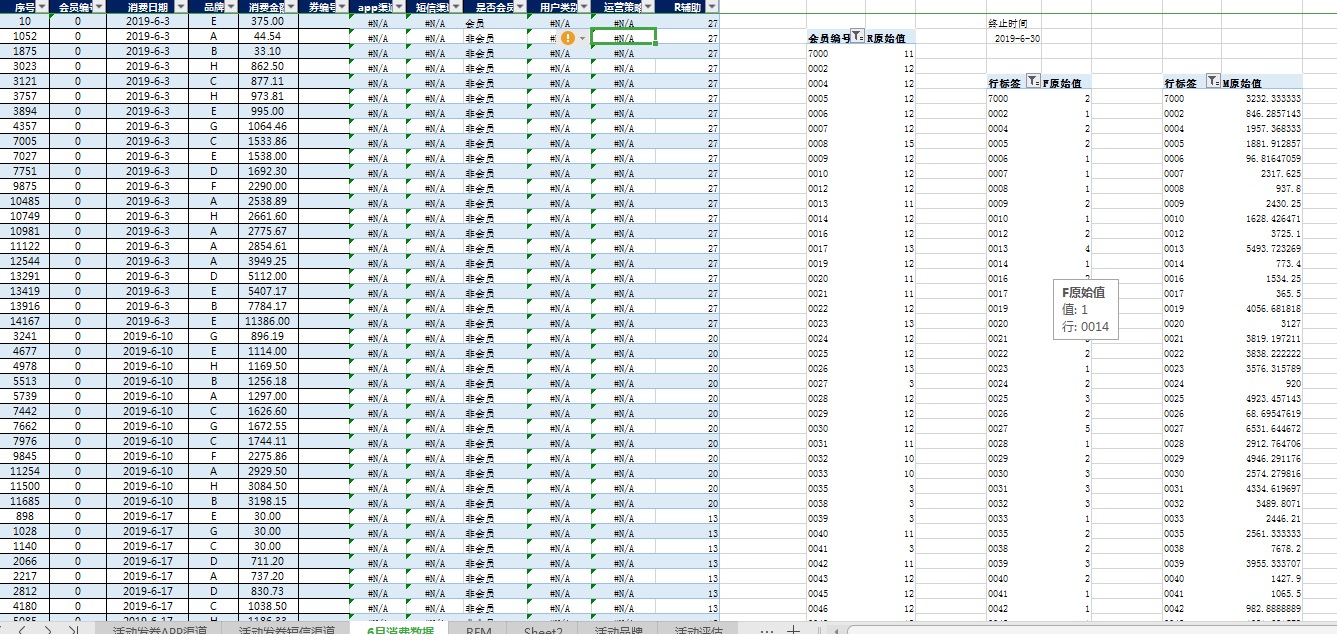Image resolution: width=1337 pixels, height=634 pixels.
Task: Add a new sheet with plus icon
Action: (794, 629)
